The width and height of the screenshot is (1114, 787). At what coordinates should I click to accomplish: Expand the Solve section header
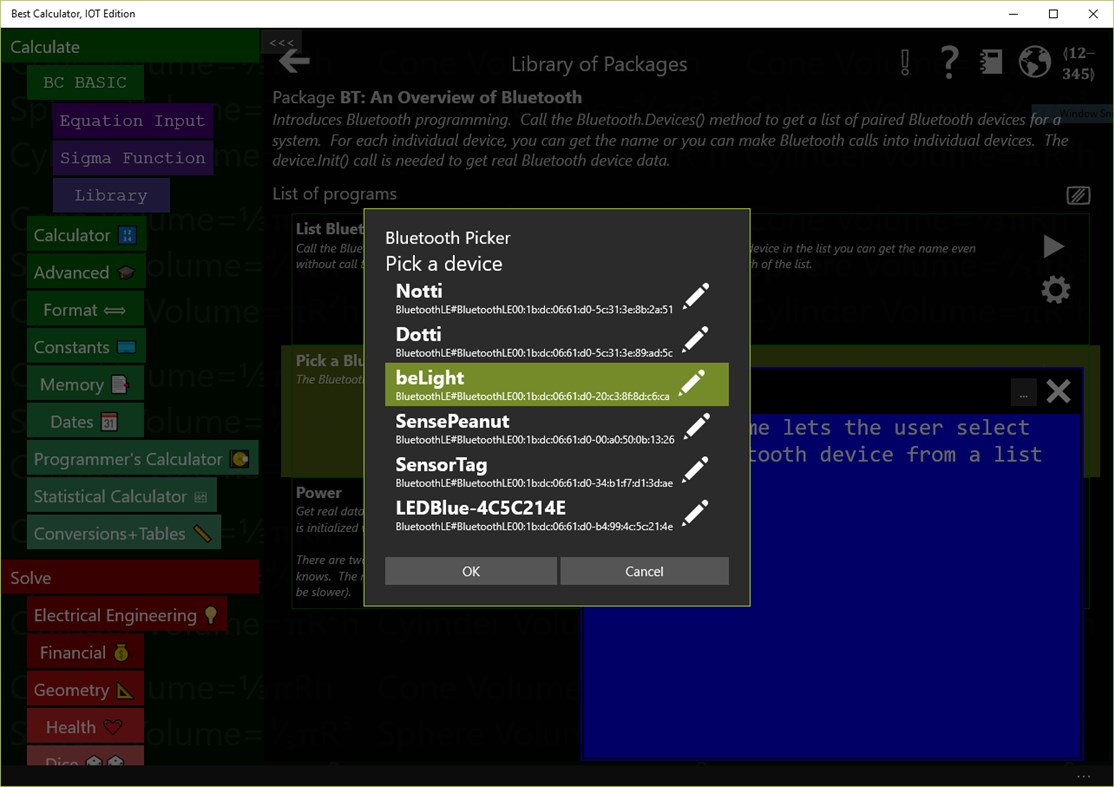(x=31, y=577)
